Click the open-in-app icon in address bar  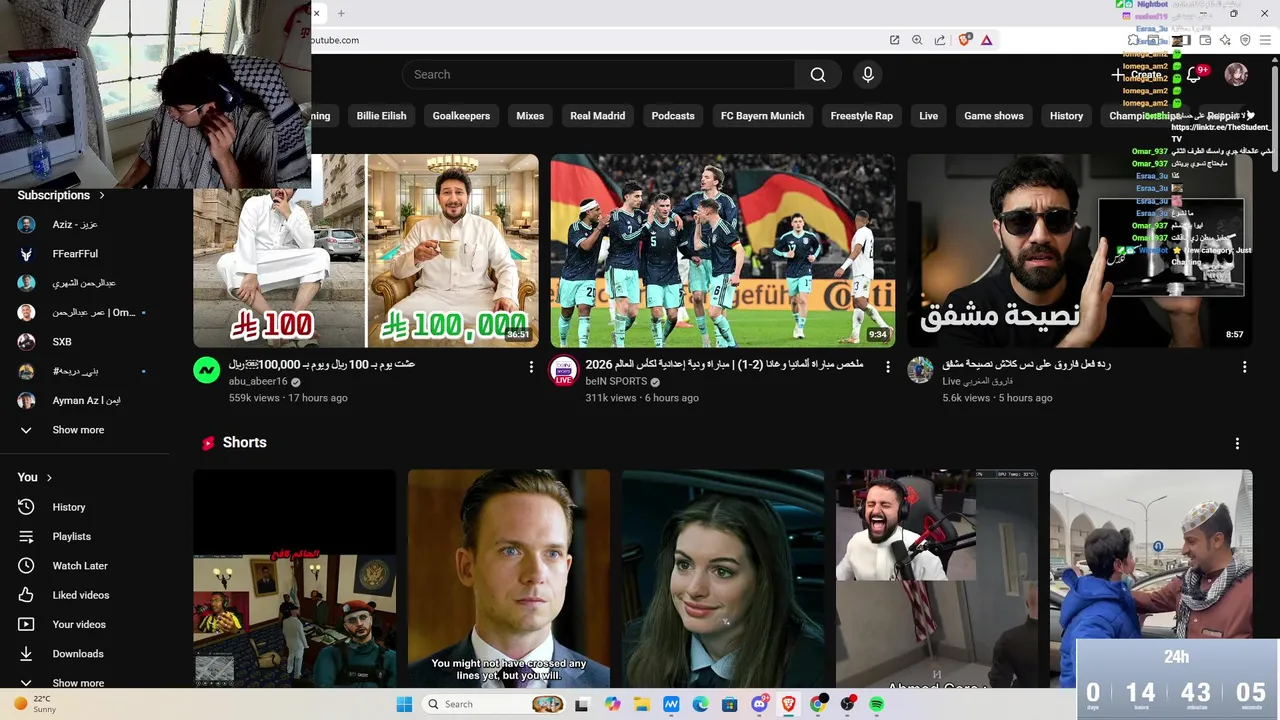(x=894, y=40)
